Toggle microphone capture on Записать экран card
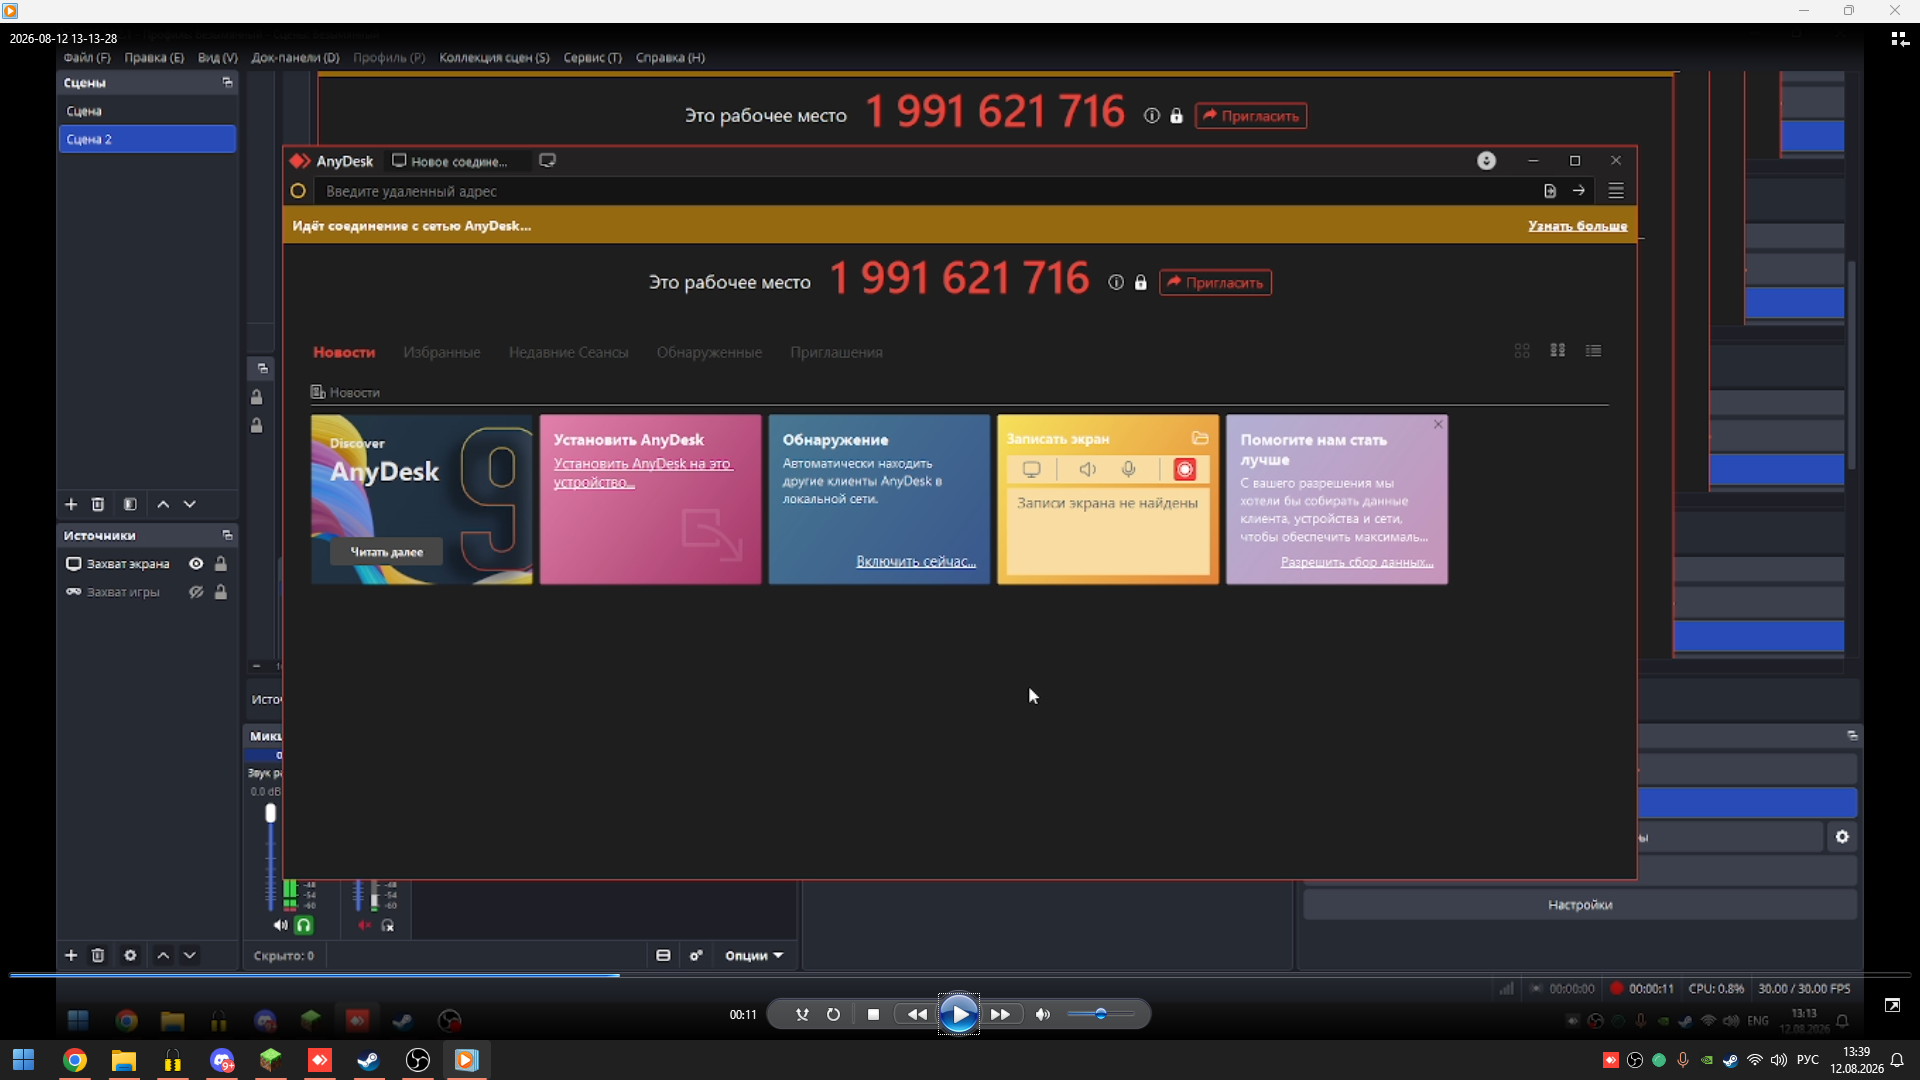The width and height of the screenshot is (1920, 1080). coord(1129,470)
